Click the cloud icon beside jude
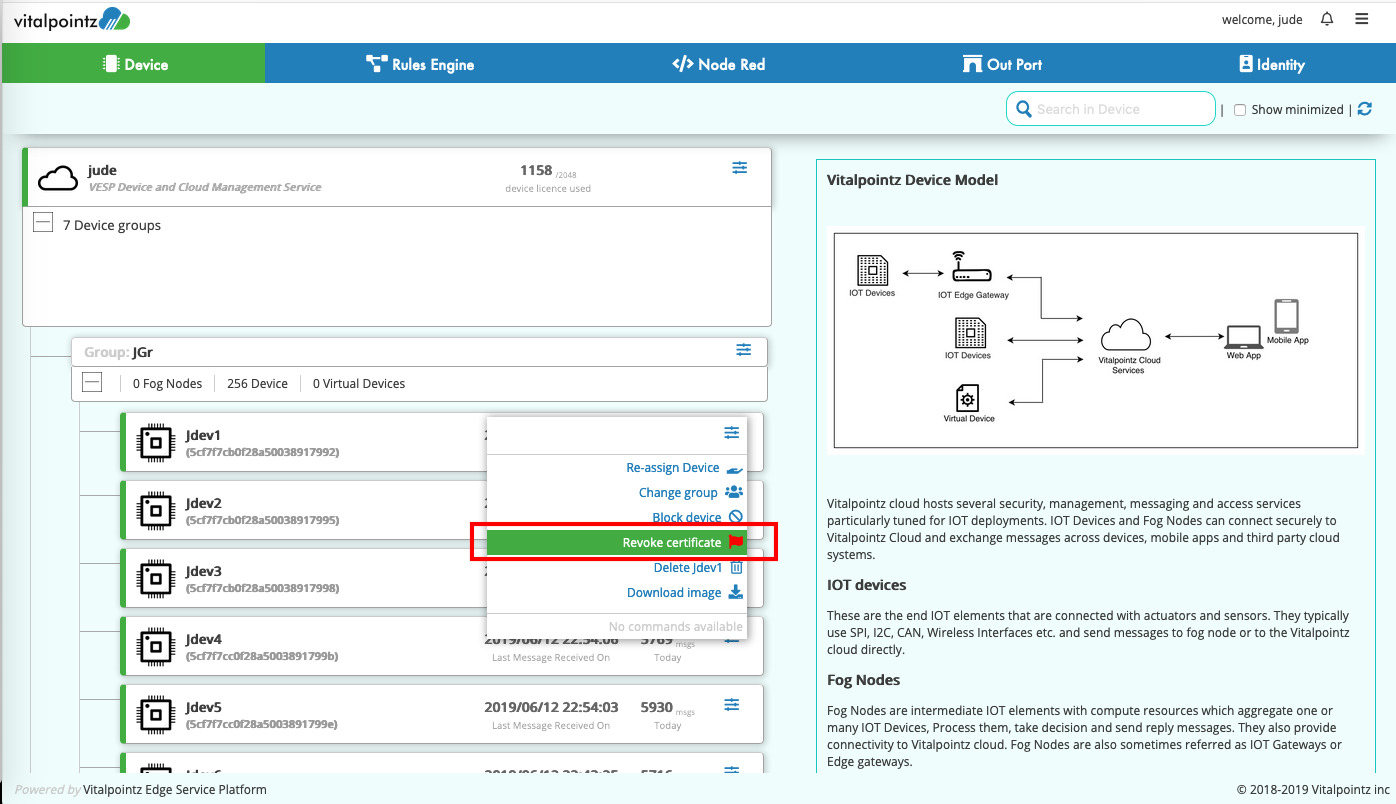This screenshot has width=1396, height=804. point(58,178)
